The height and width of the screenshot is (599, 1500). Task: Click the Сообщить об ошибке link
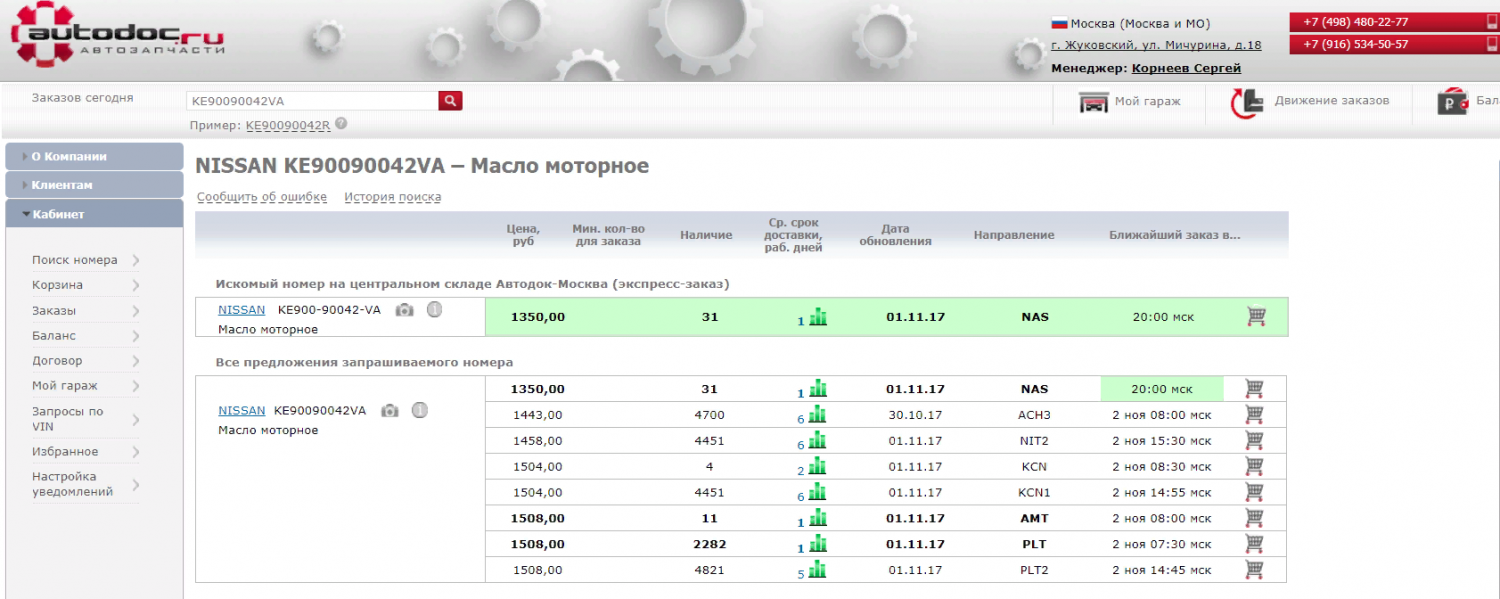coord(262,197)
